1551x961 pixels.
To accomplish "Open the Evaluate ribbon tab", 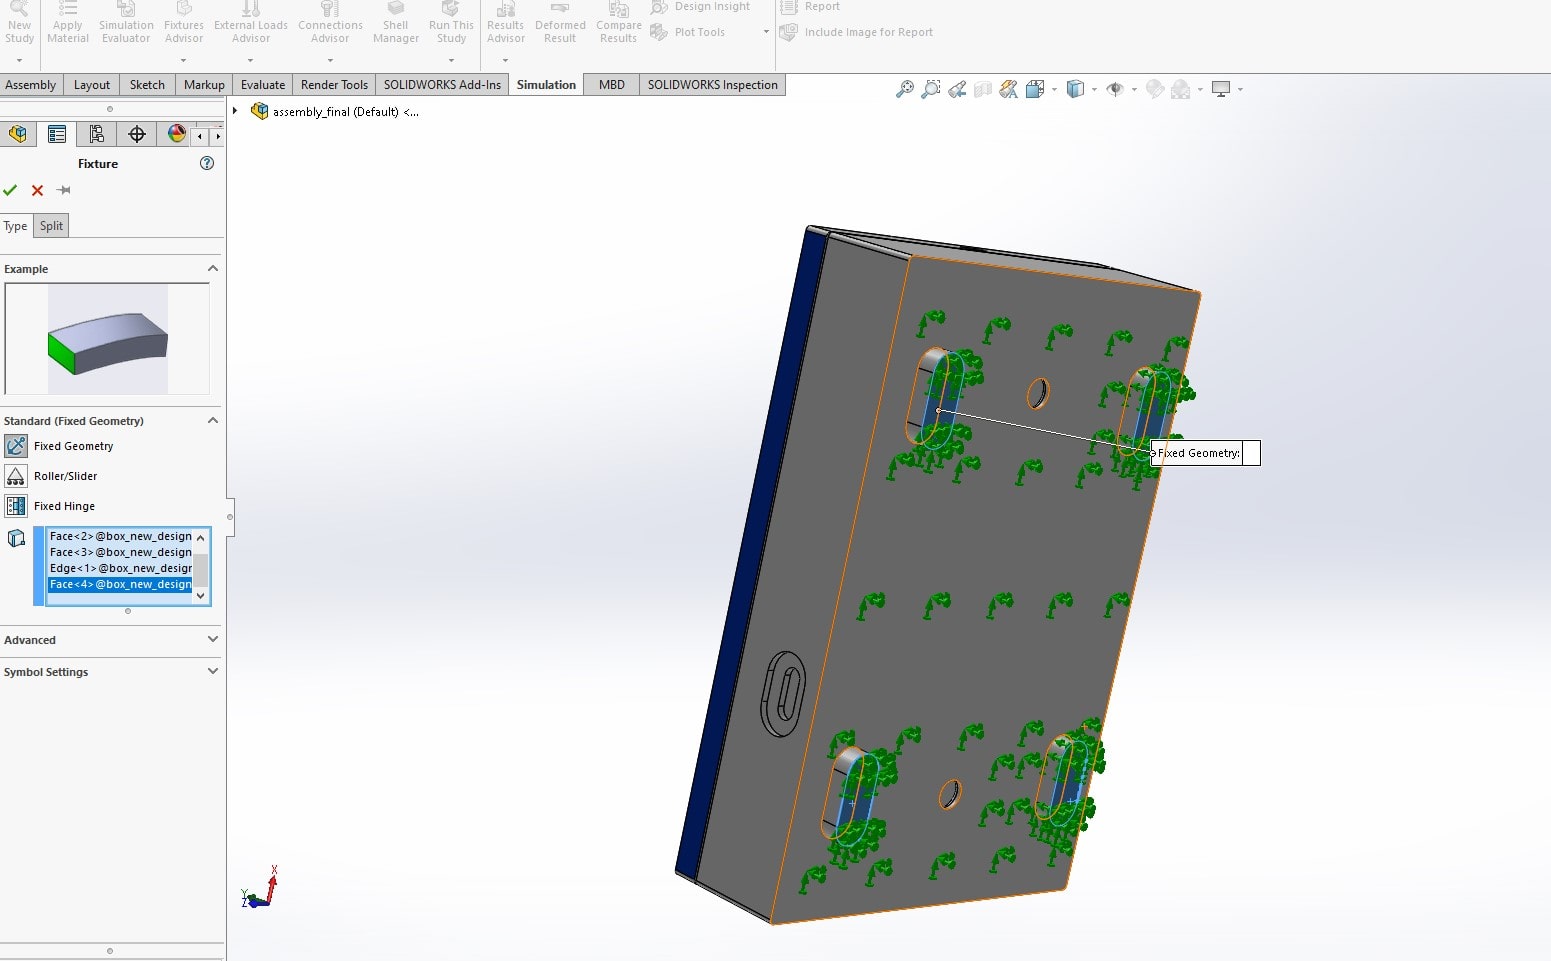I will 263,85.
